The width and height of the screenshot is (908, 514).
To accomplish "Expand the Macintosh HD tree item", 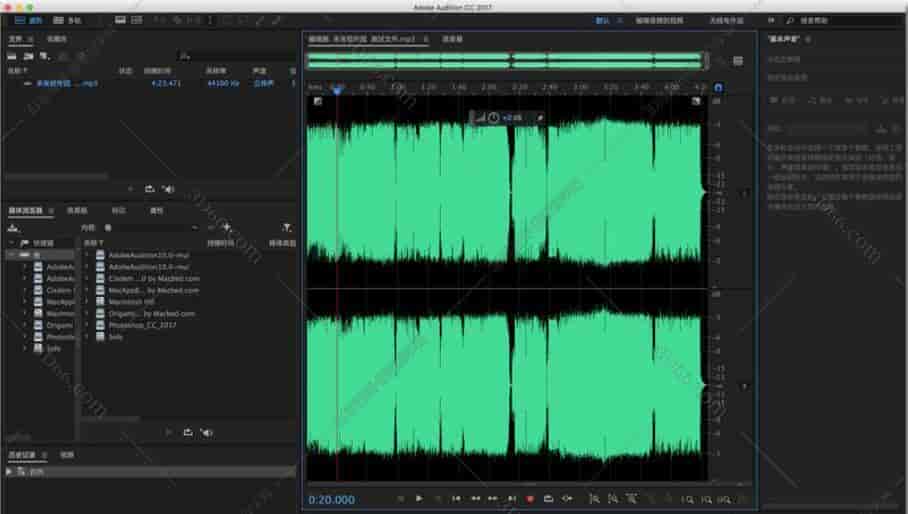I will 87,301.
